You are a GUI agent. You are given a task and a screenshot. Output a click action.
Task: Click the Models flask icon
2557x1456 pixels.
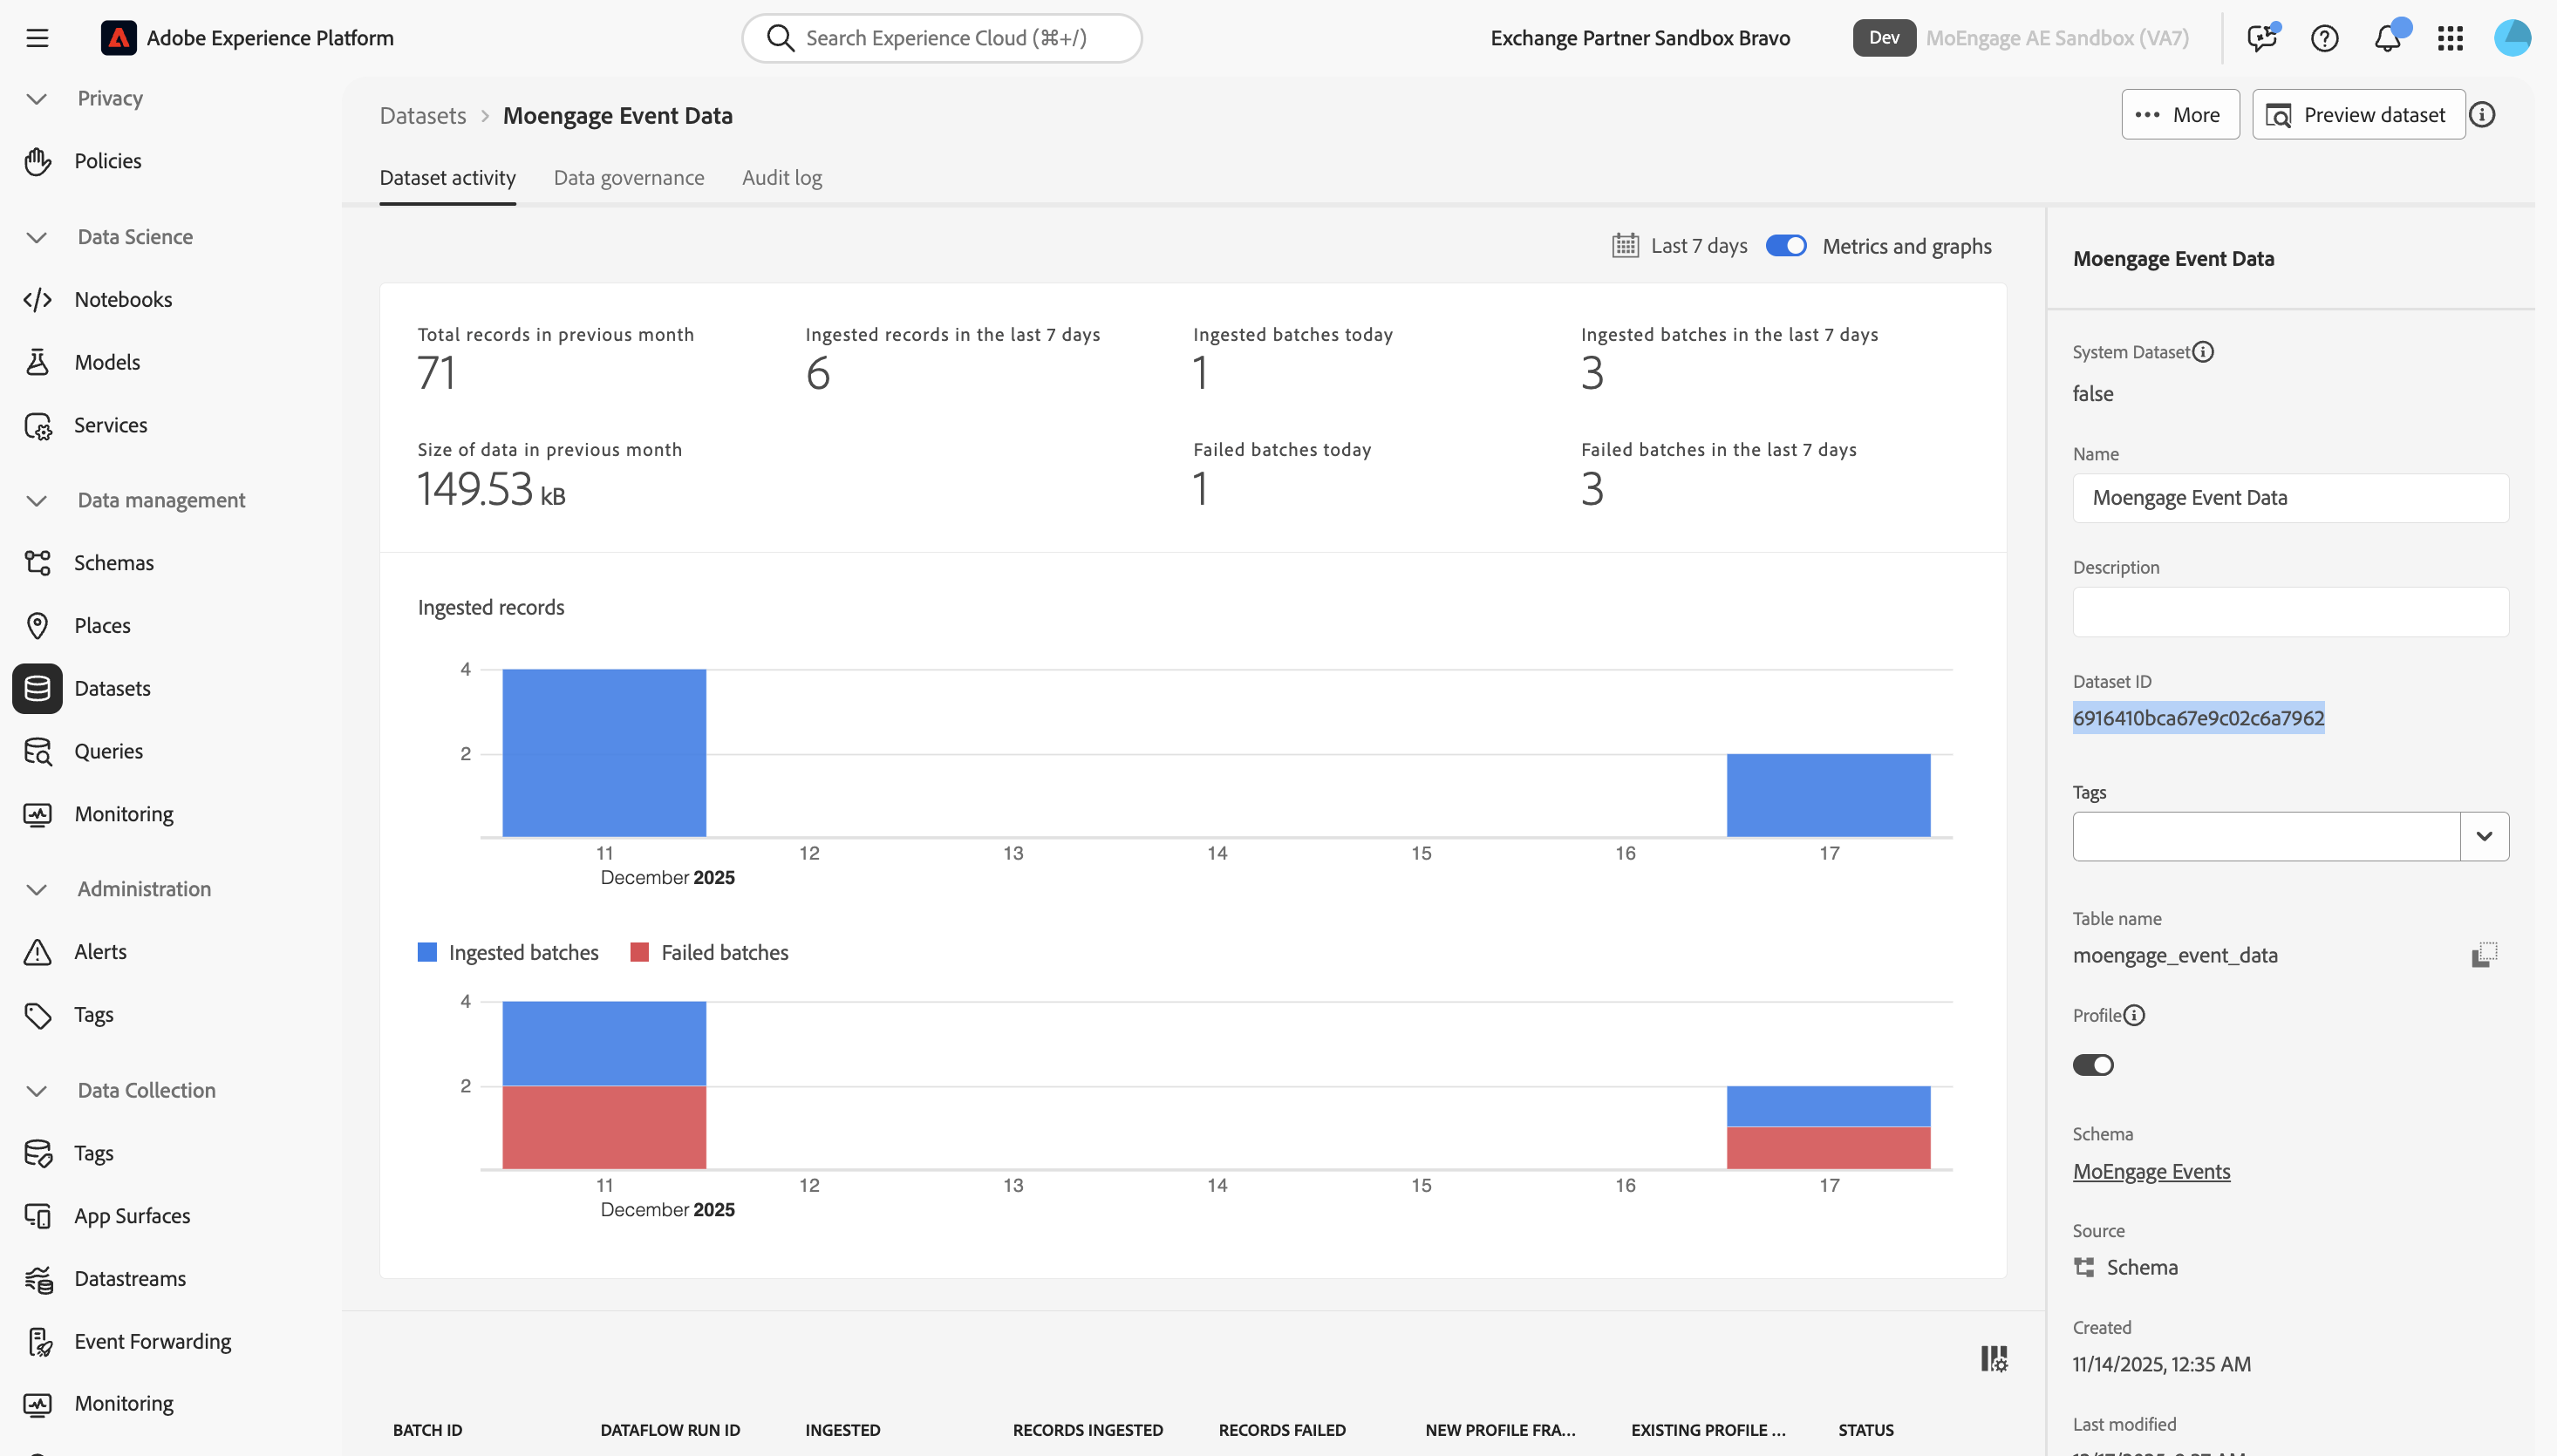coord(38,362)
